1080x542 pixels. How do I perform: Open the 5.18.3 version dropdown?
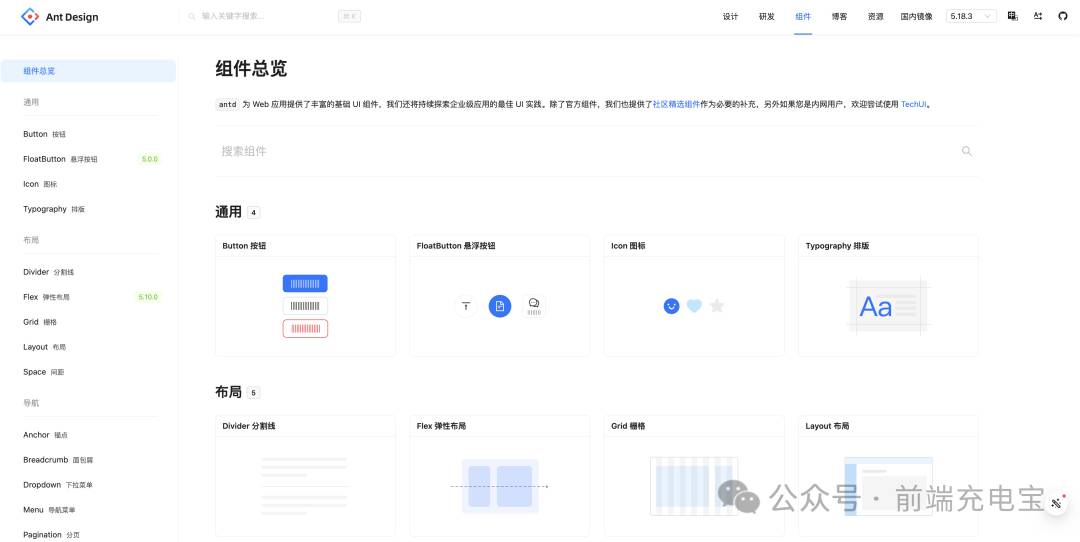click(971, 16)
